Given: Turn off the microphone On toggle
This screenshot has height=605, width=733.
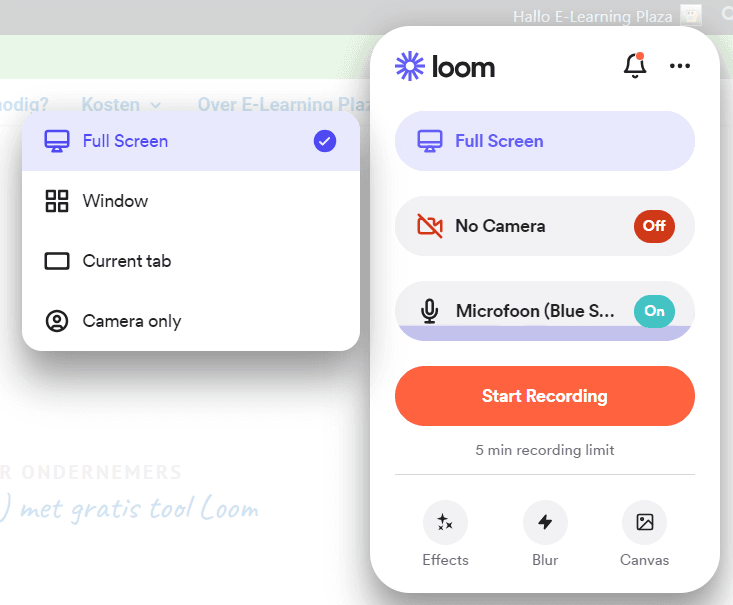Looking at the screenshot, I should pyautogui.click(x=654, y=311).
